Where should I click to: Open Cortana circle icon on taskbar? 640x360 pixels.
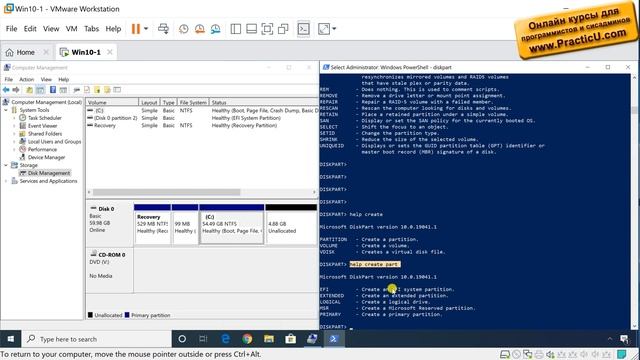click(x=182, y=339)
